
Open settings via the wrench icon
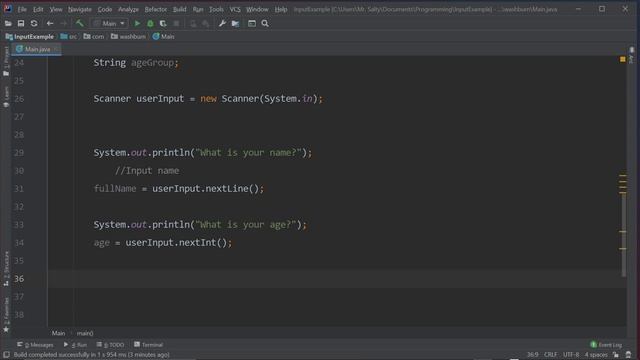point(222,24)
